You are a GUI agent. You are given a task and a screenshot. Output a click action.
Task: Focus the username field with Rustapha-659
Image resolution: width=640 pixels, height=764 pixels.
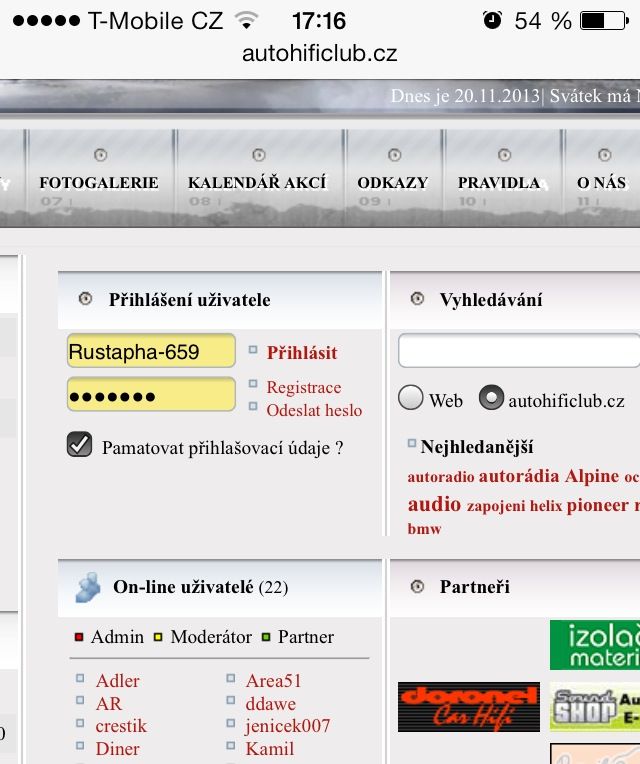(x=151, y=351)
